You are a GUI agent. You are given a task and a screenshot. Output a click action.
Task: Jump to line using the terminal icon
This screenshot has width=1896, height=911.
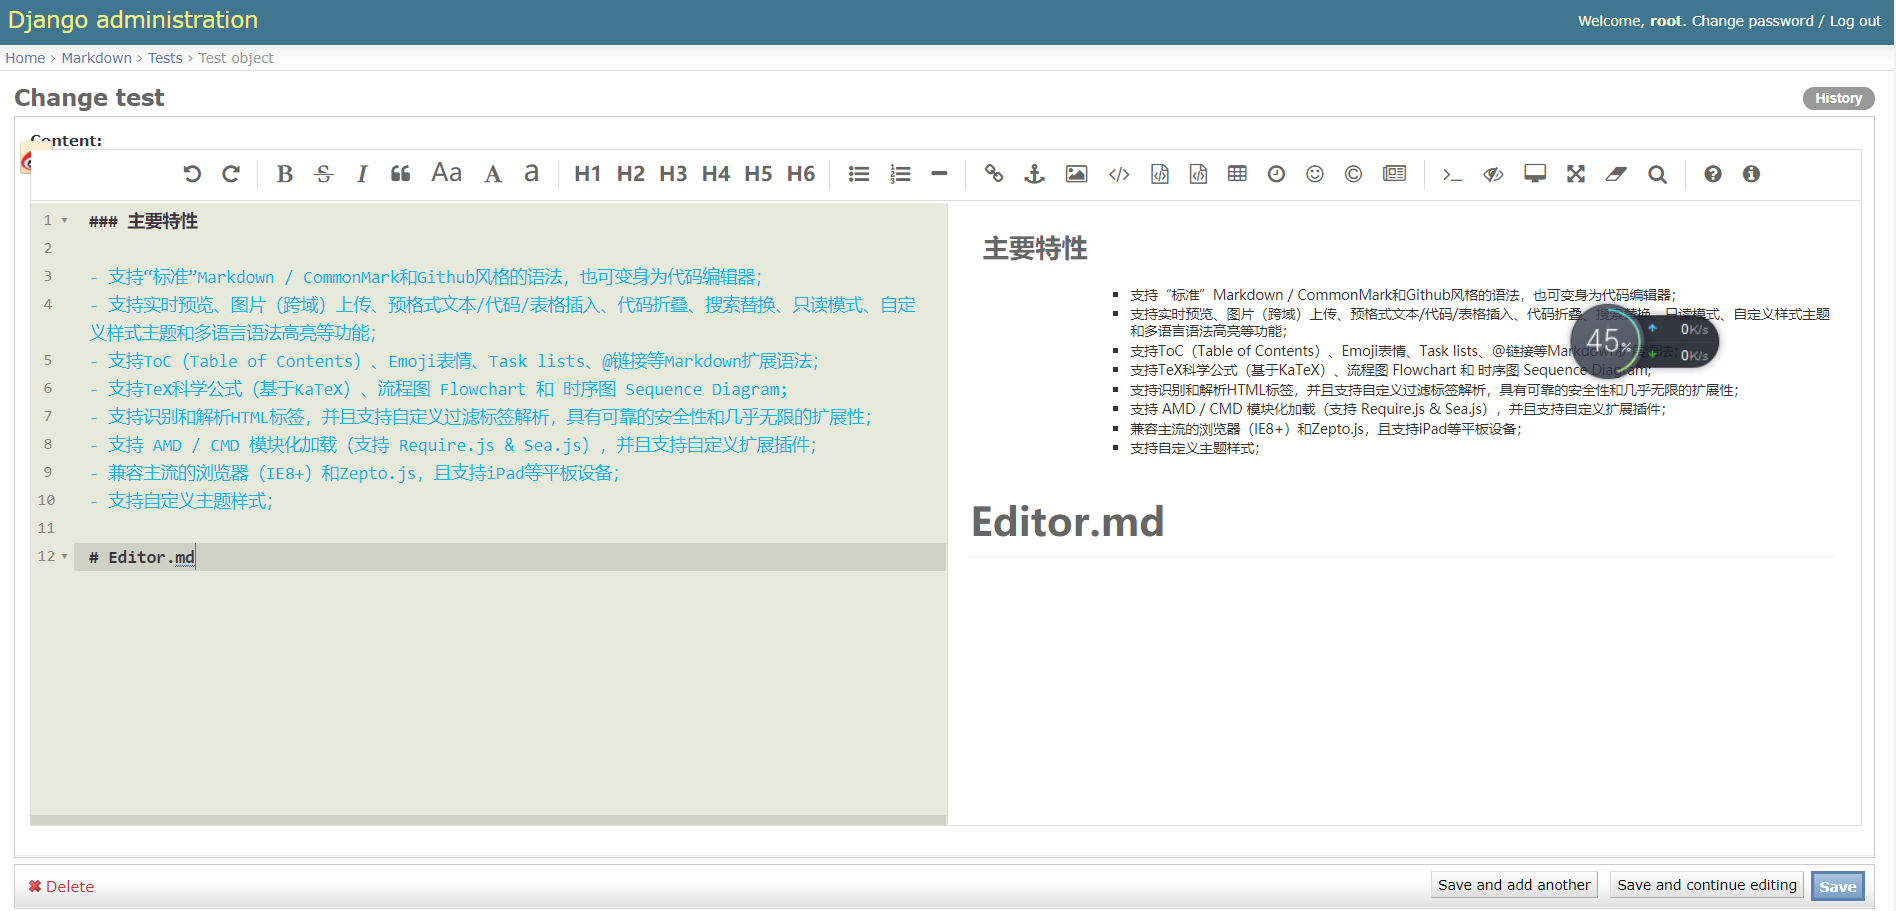1452,174
